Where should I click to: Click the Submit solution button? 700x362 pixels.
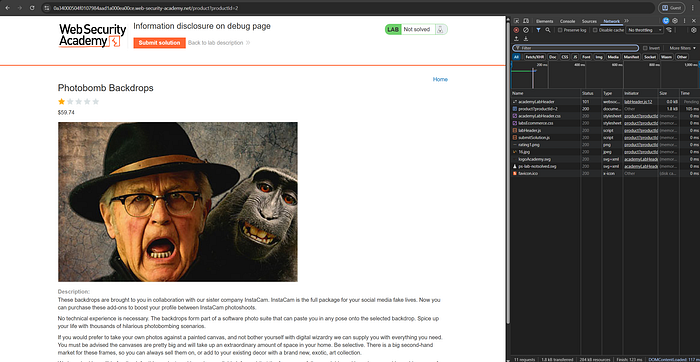click(159, 43)
